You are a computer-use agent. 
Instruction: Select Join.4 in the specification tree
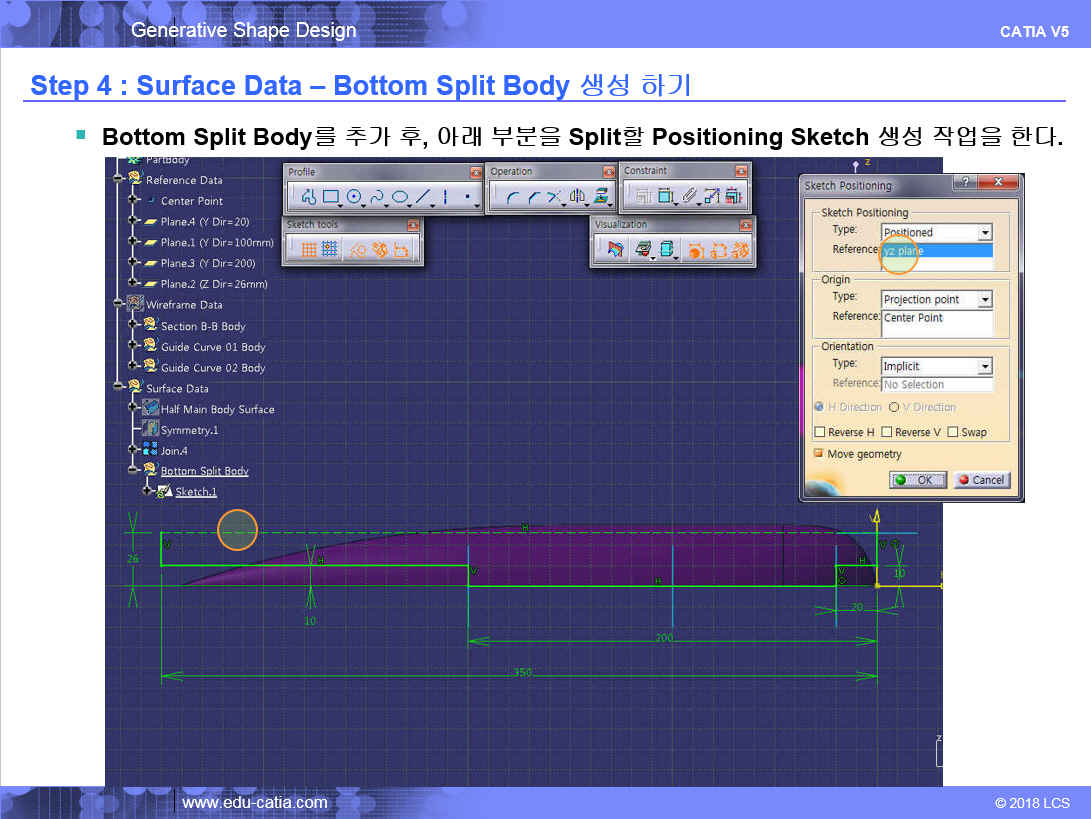click(x=175, y=450)
